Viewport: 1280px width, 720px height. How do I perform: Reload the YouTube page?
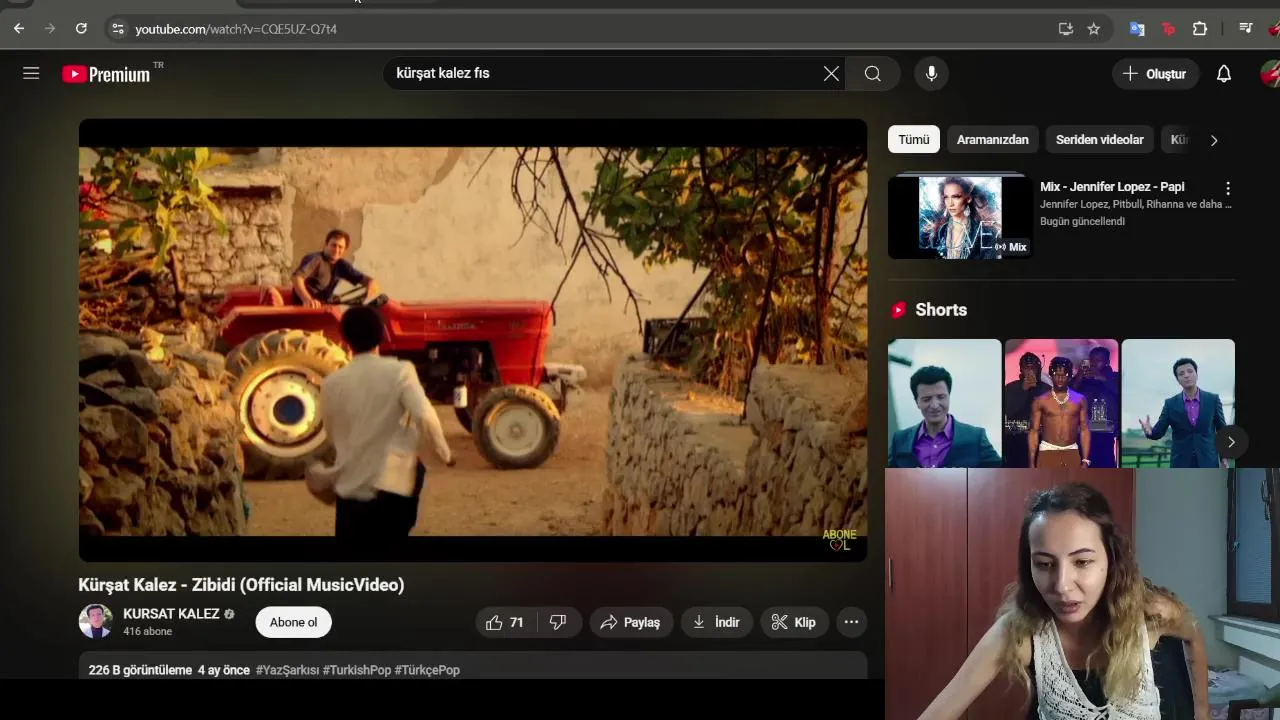pos(81,29)
